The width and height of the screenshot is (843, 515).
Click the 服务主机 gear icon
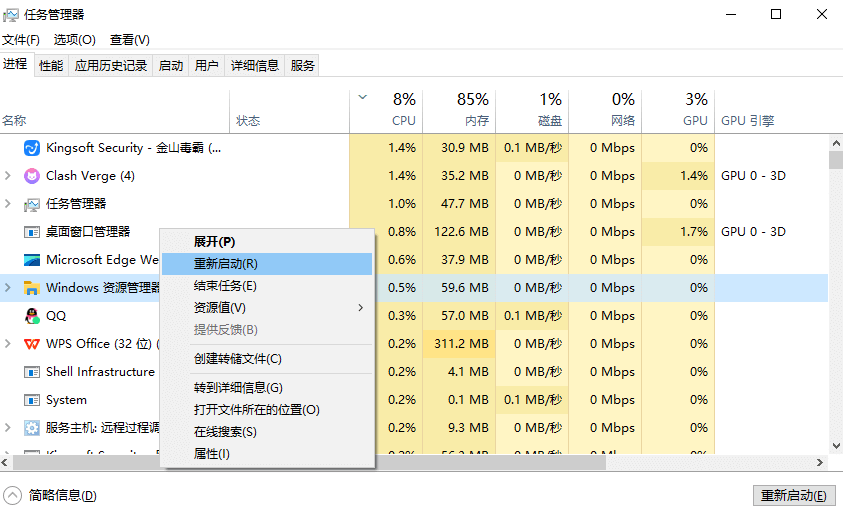(x=32, y=428)
